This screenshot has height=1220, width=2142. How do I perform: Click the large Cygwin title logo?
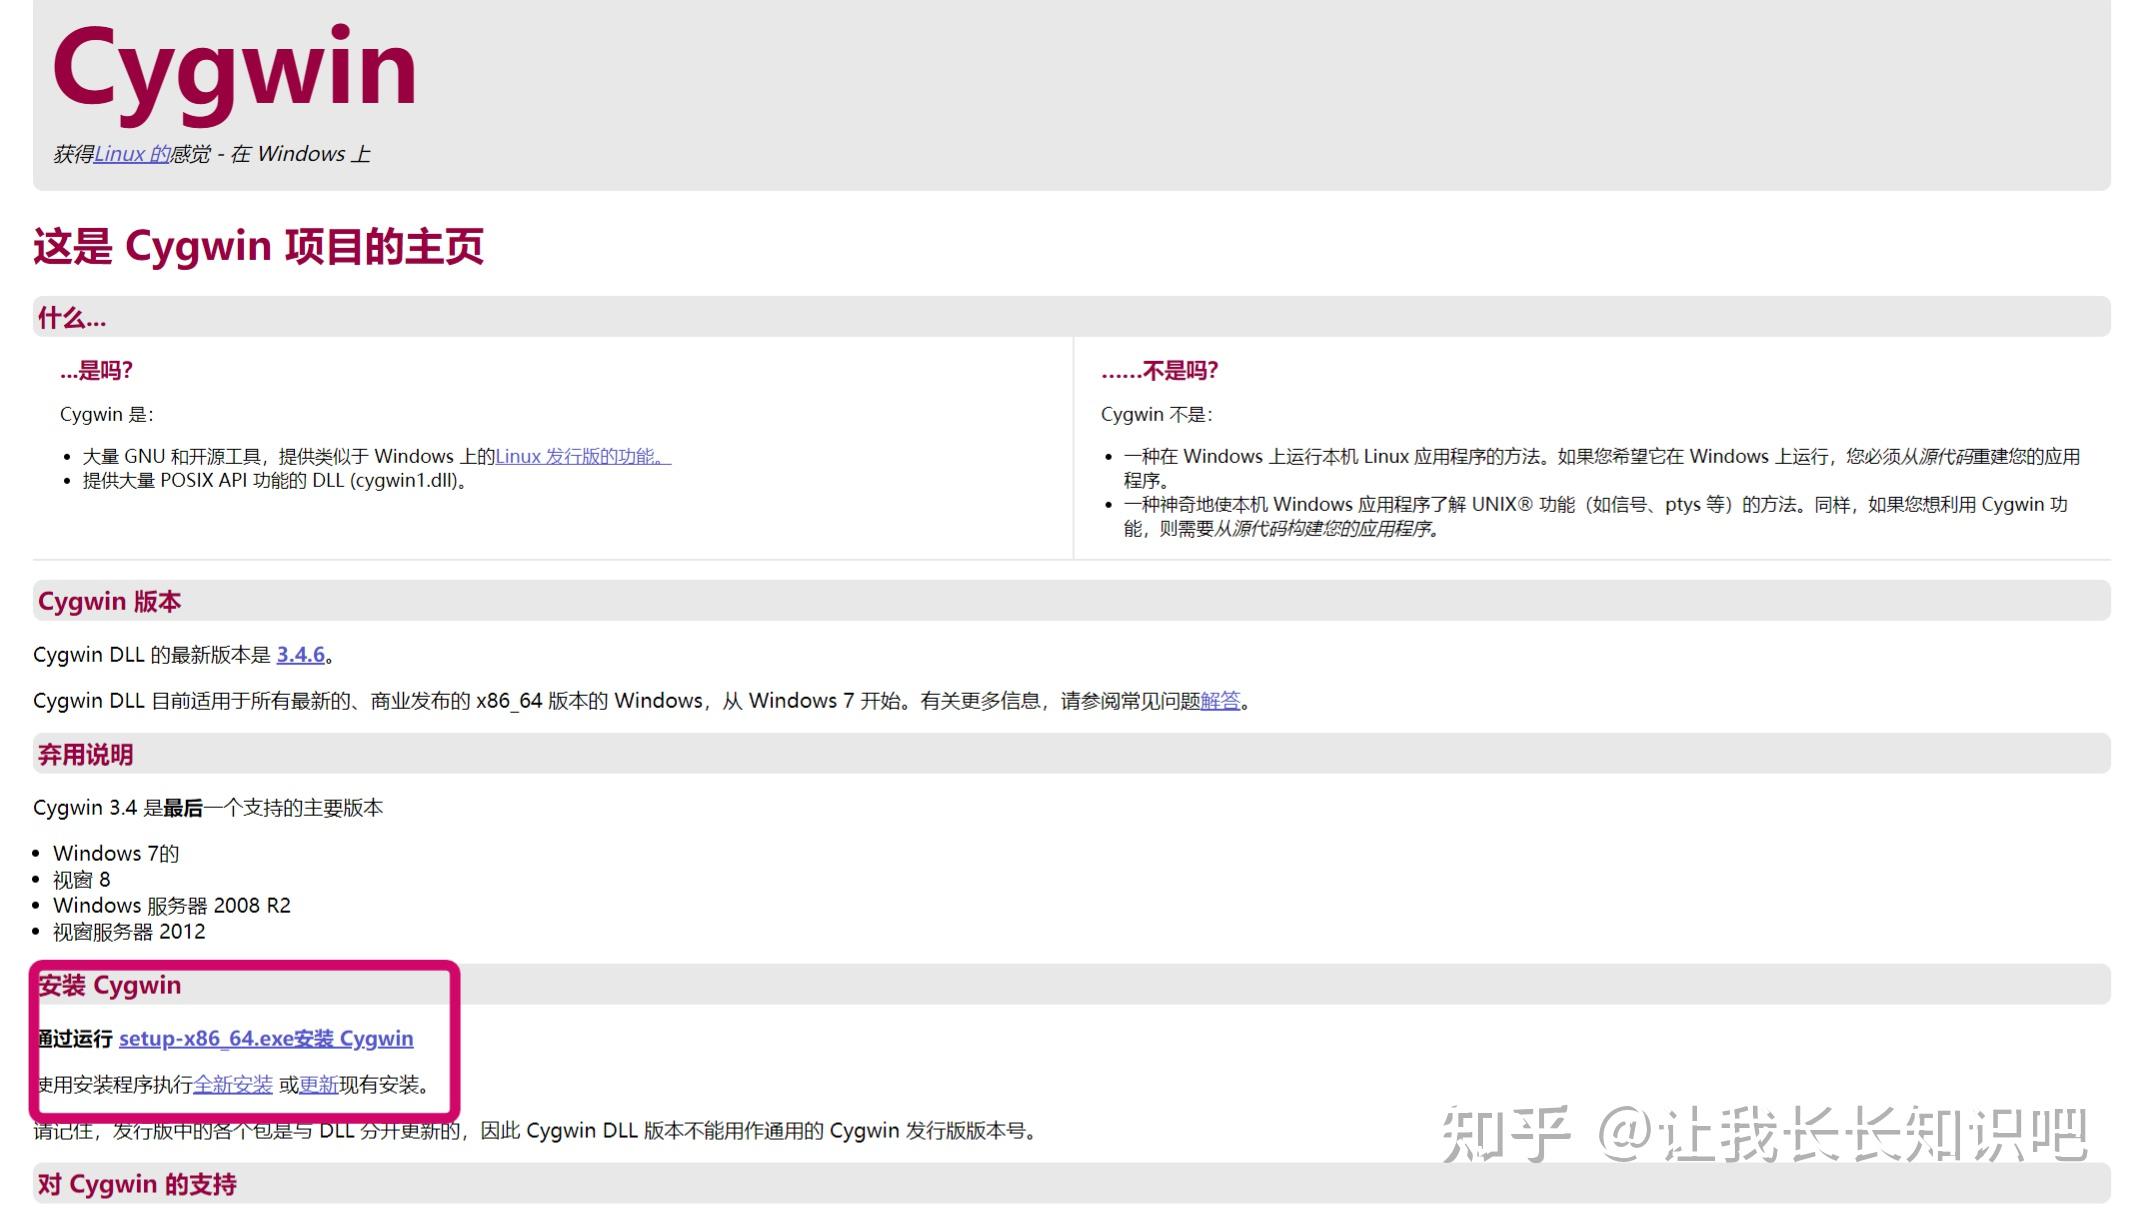pos(234,70)
